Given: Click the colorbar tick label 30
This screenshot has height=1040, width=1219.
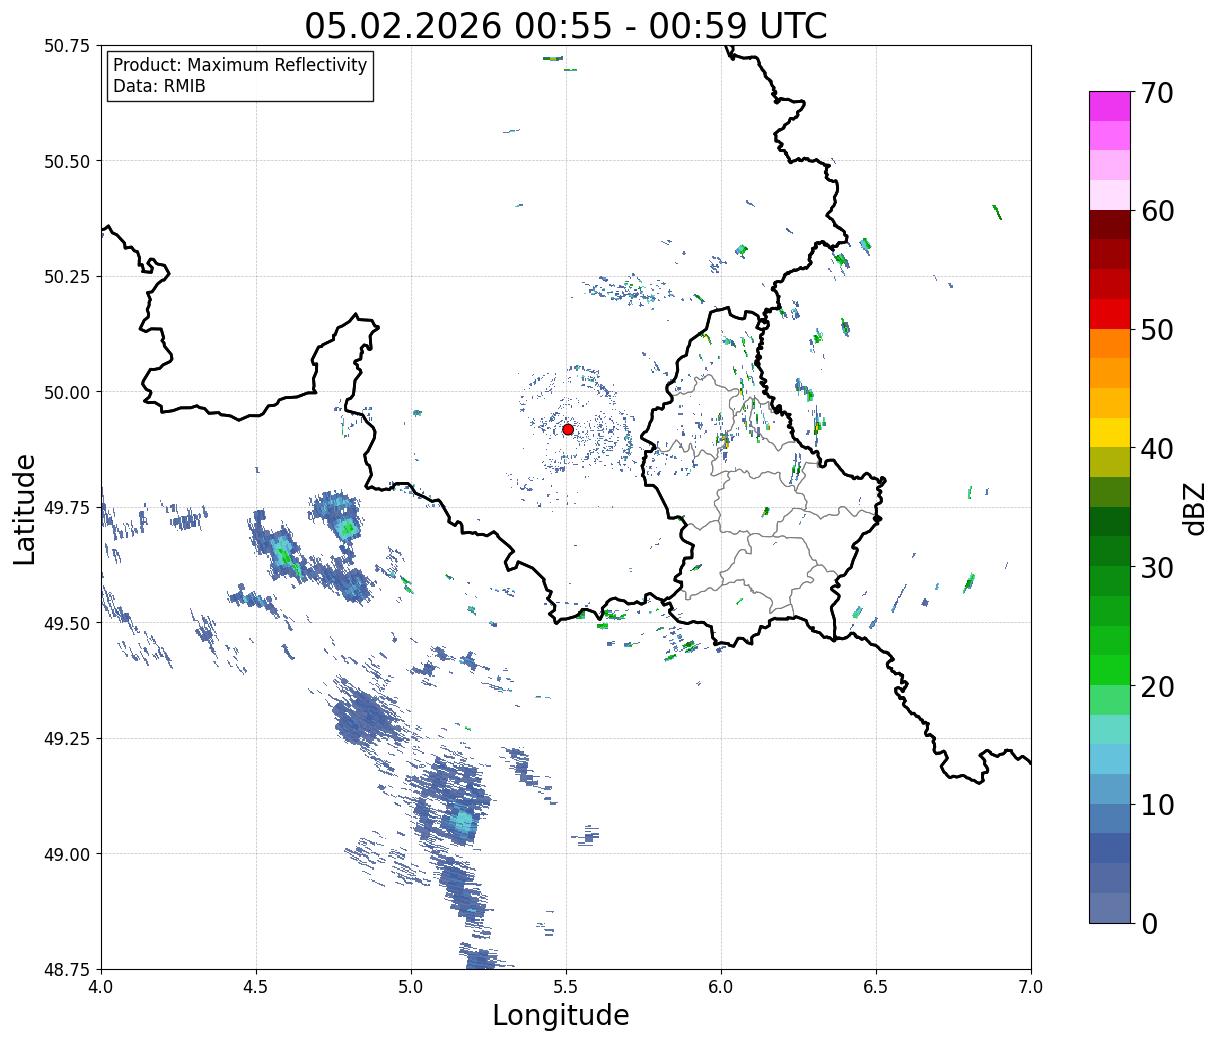Looking at the screenshot, I should 1157,567.
